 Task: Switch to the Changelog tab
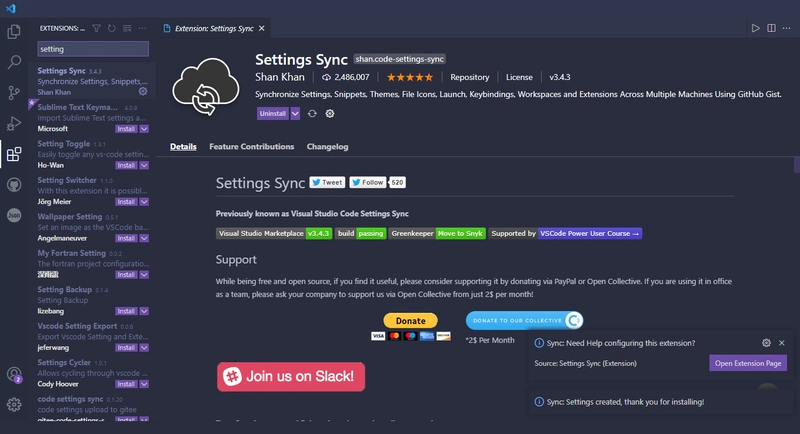(x=328, y=146)
